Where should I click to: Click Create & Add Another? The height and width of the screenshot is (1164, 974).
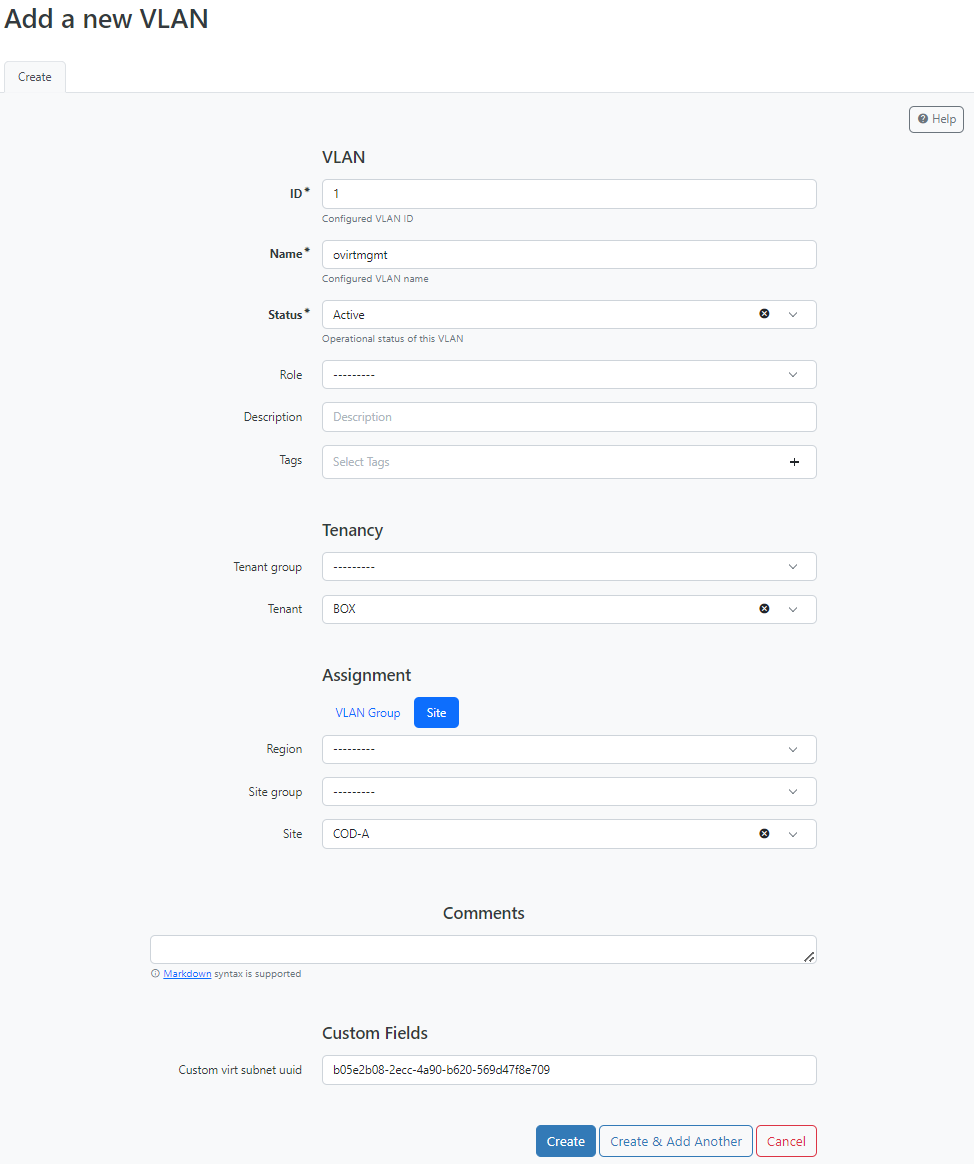coord(676,1141)
